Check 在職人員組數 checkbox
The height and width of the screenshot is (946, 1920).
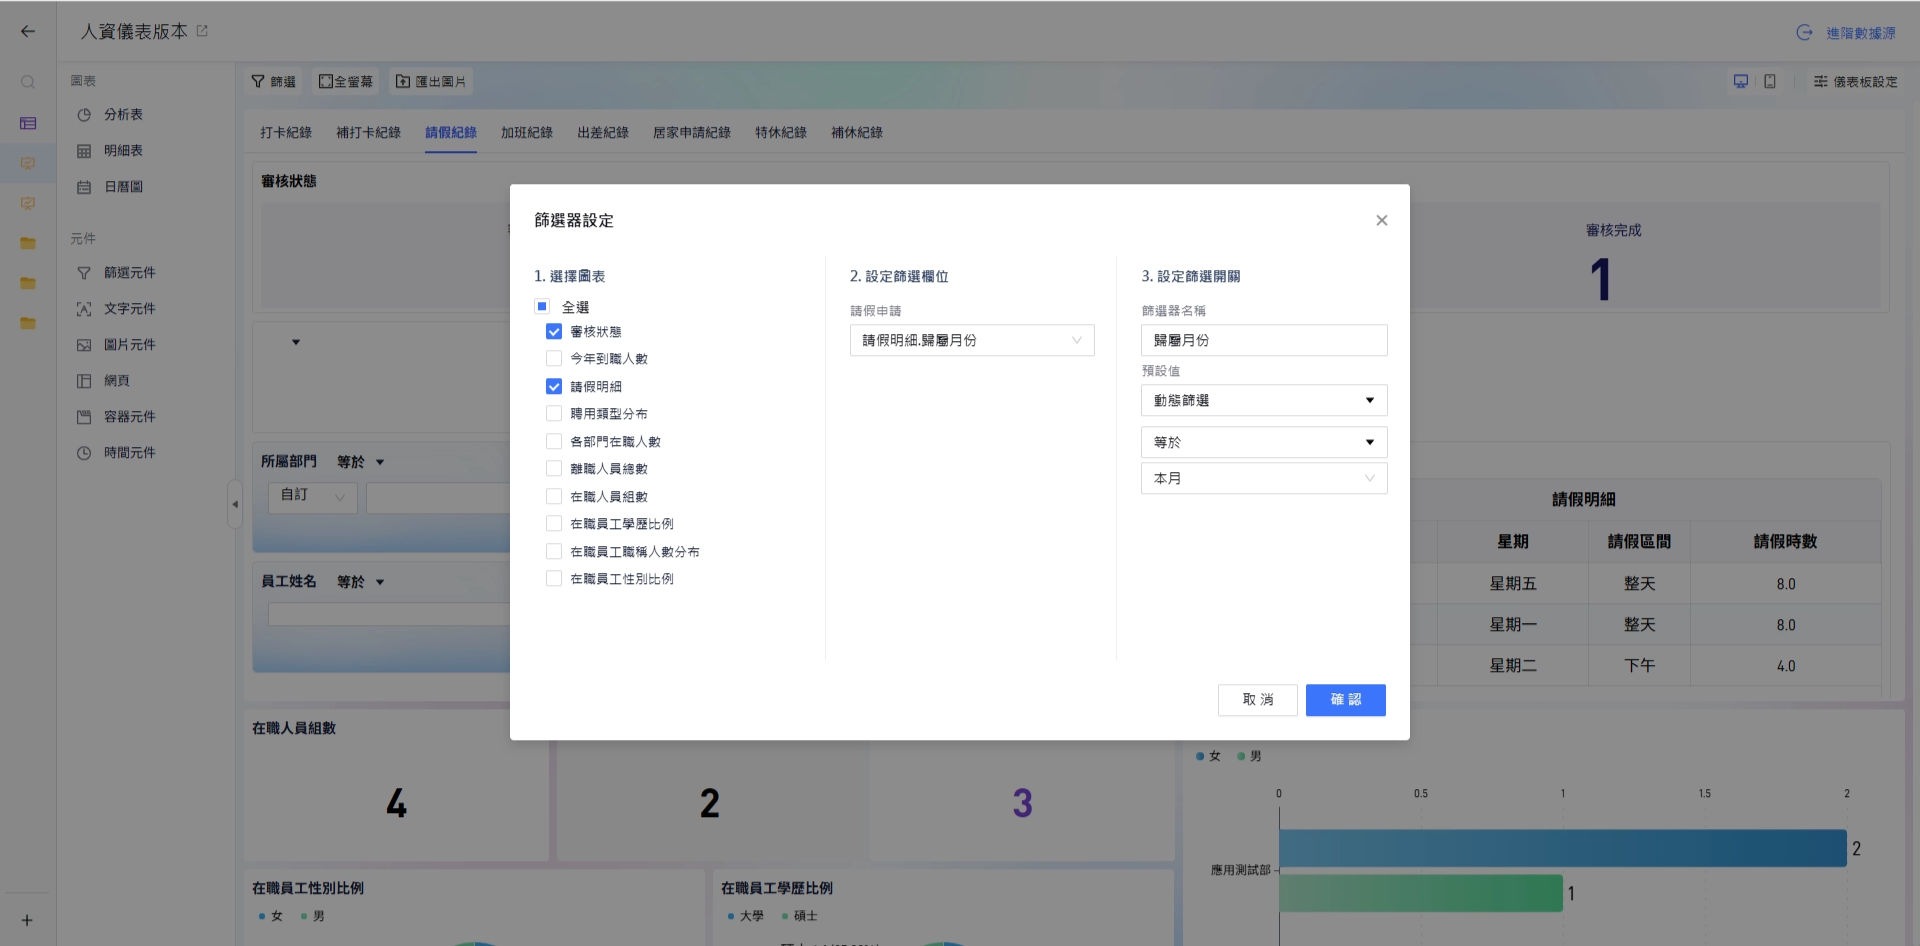pyautogui.click(x=554, y=497)
